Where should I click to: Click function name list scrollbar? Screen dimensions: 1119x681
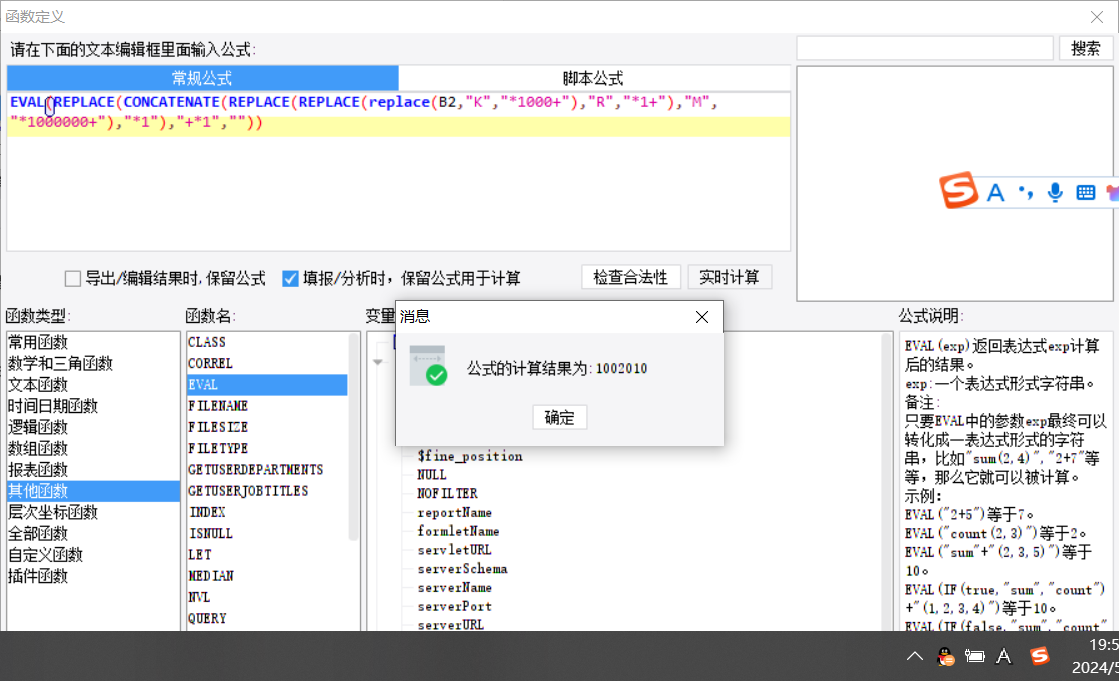point(353,436)
